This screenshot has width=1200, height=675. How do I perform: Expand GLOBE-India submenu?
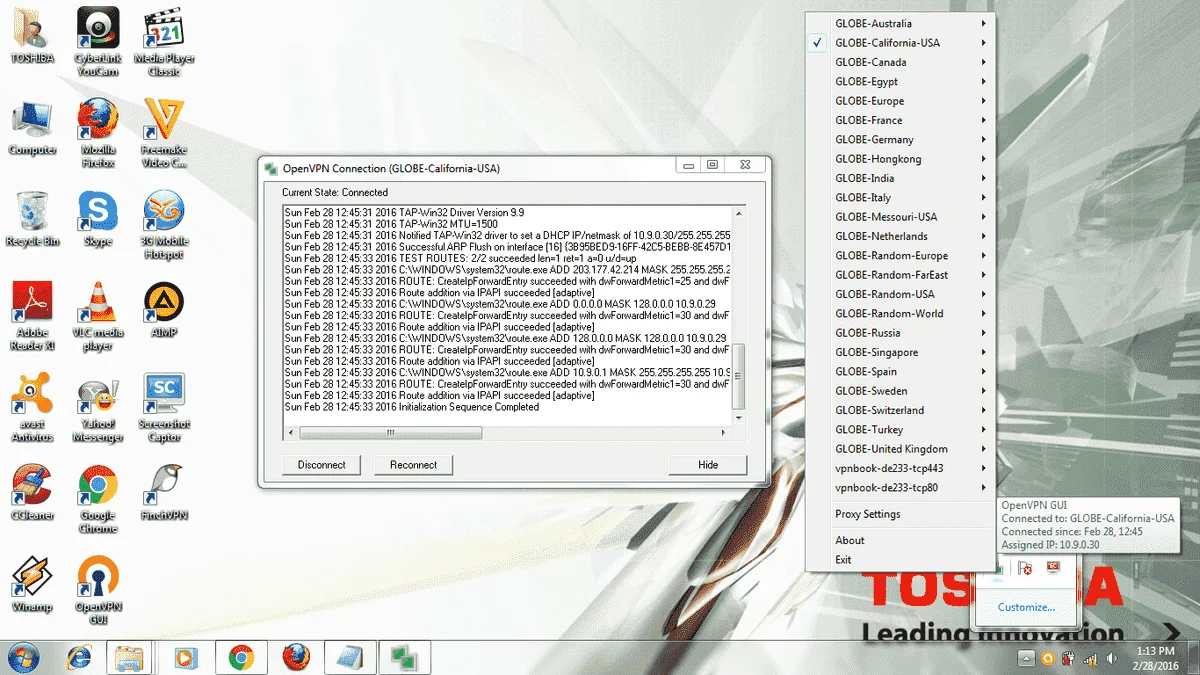[x=901, y=178]
